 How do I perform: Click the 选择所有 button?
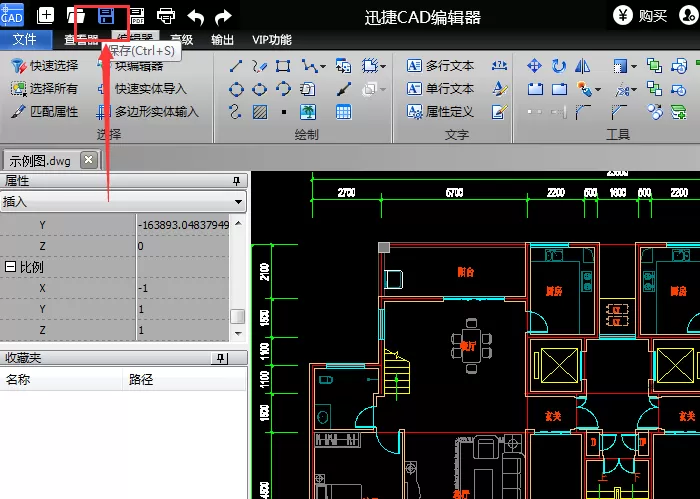[x=44, y=89]
